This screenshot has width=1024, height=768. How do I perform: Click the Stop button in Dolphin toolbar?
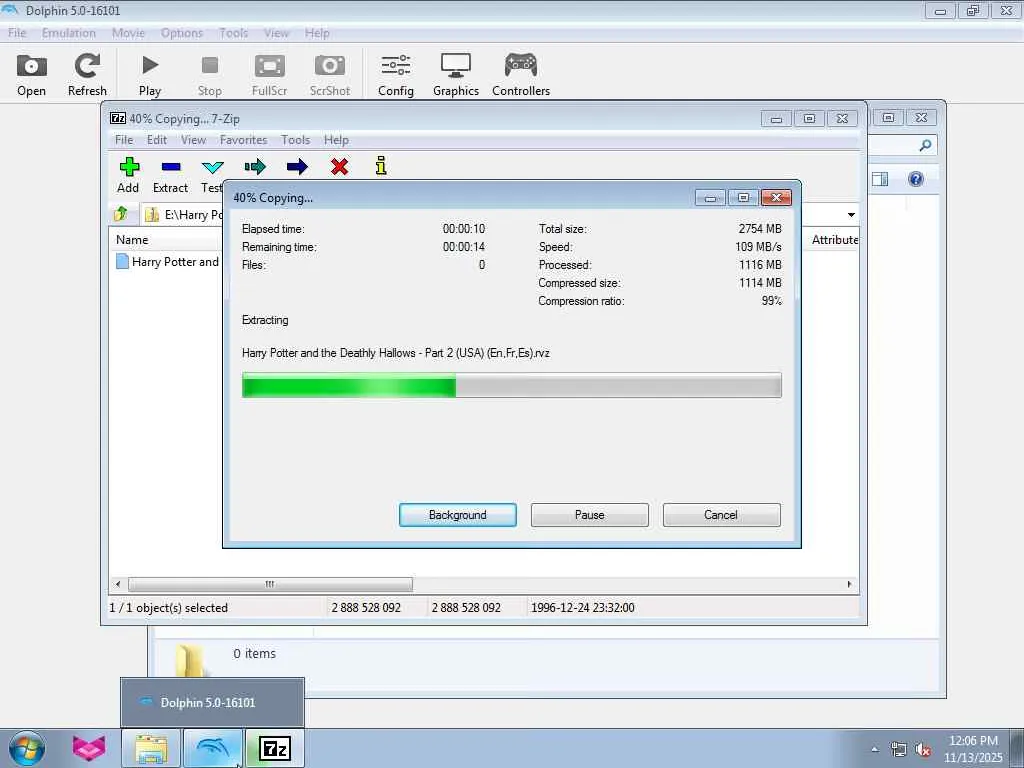tap(210, 74)
